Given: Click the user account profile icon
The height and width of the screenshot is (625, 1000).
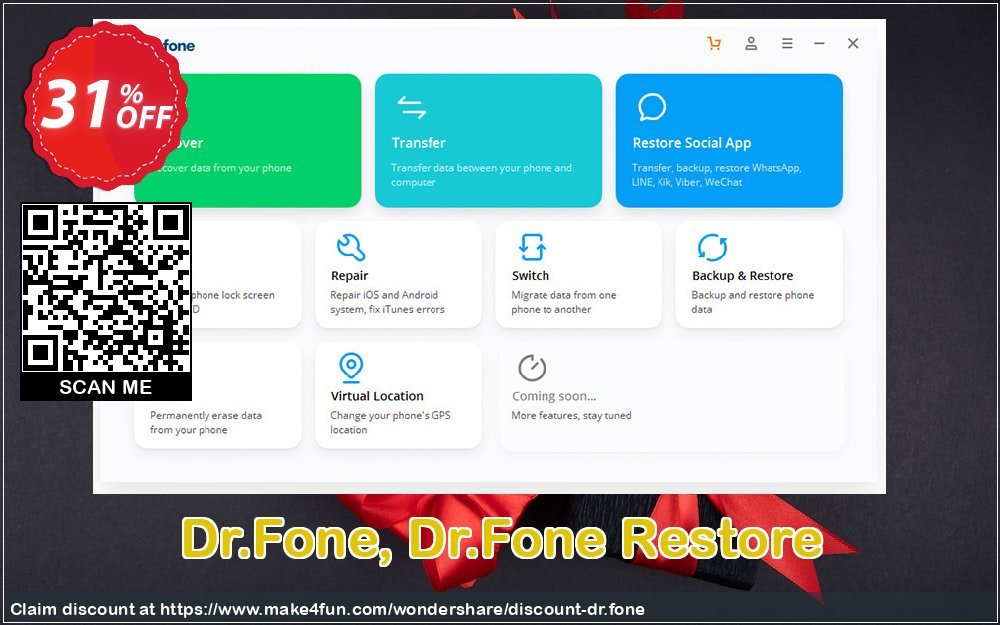Looking at the screenshot, I should coord(751,44).
